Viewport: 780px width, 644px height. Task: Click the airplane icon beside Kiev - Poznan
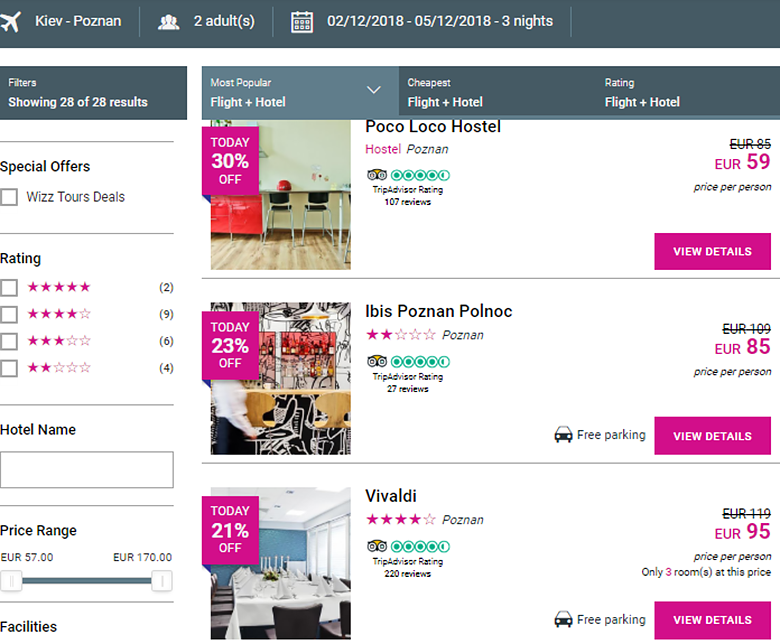pos(11,21)
